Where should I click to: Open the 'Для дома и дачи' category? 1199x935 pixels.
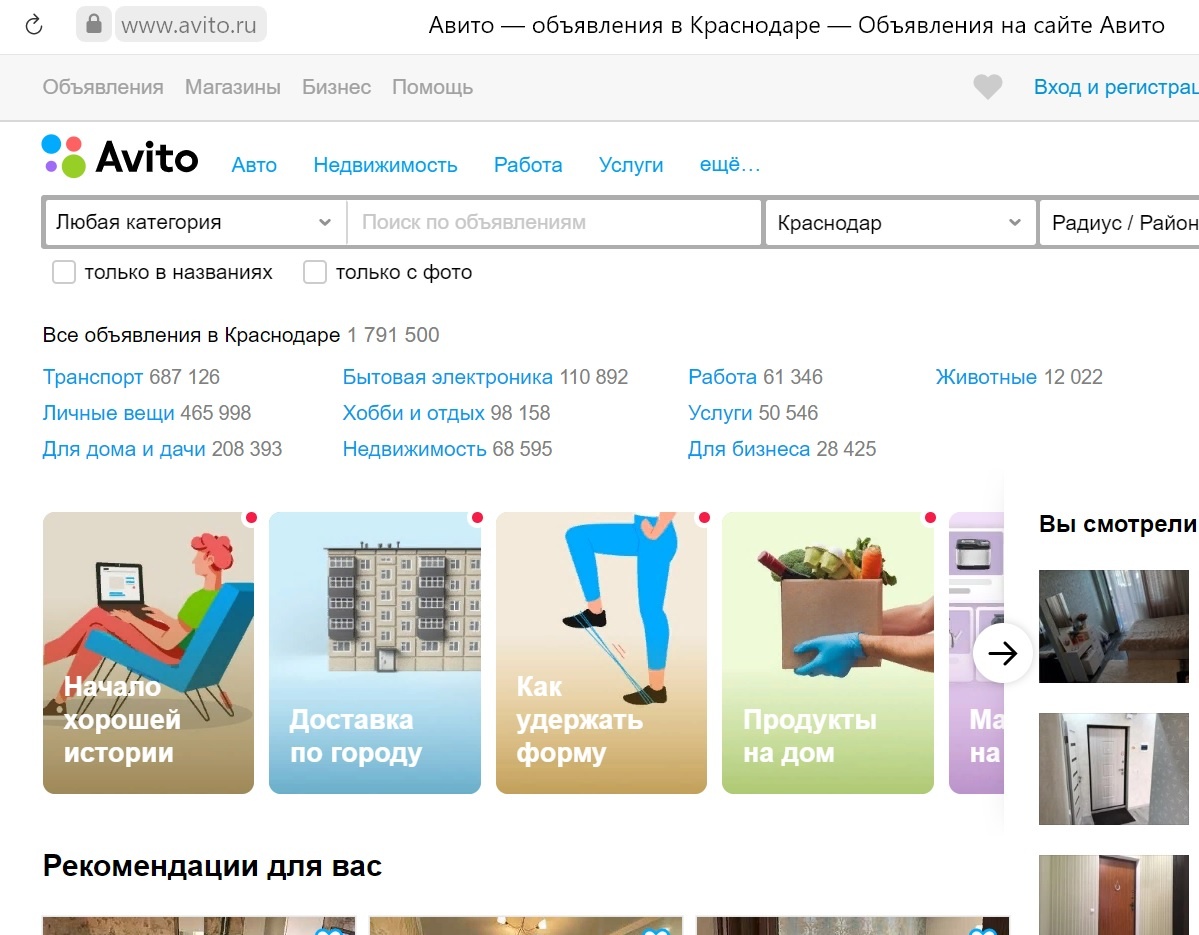pyautogui.click(x=124, y=449)
